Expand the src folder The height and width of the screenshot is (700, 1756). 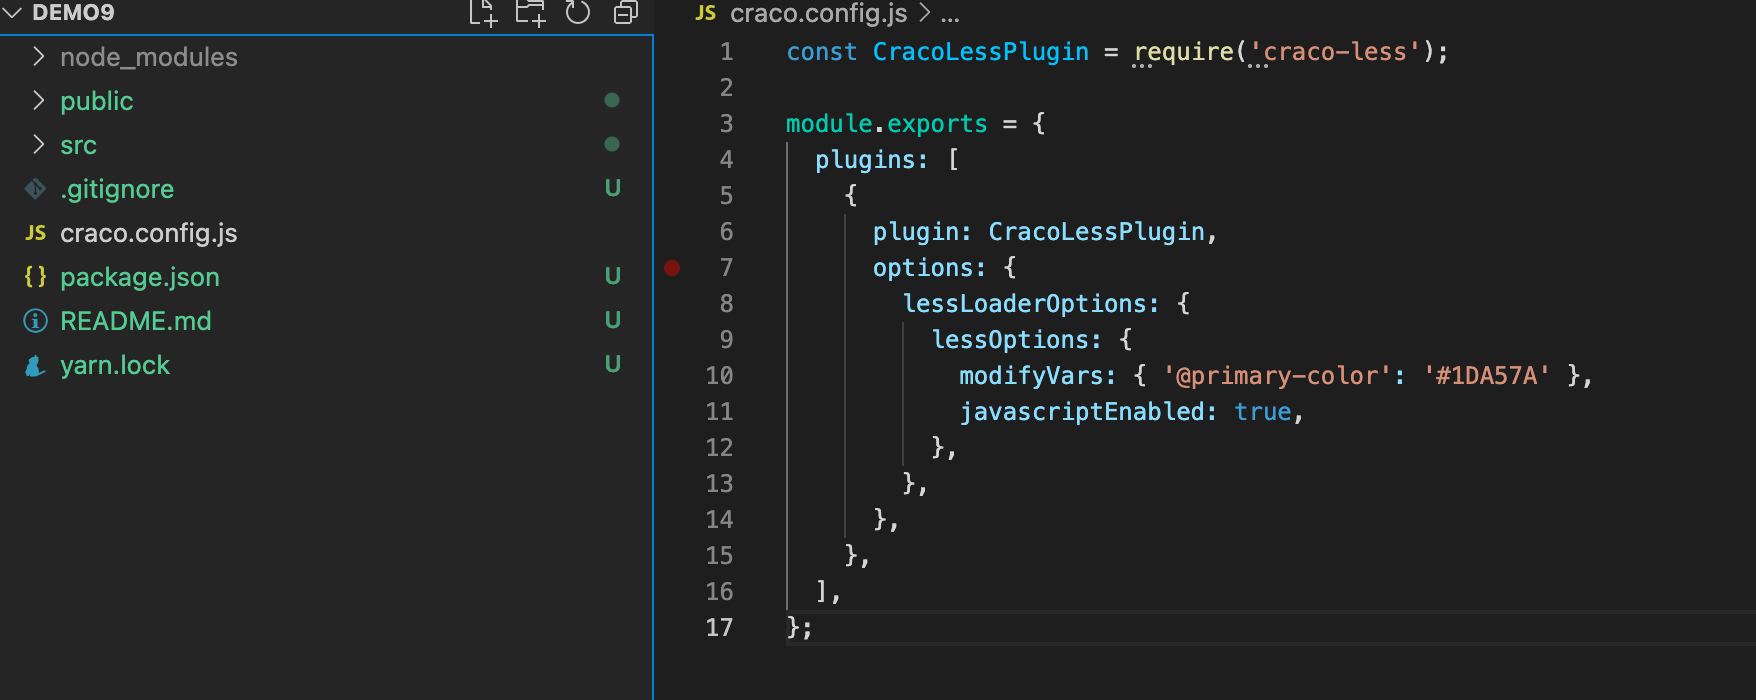pos(38,145)
